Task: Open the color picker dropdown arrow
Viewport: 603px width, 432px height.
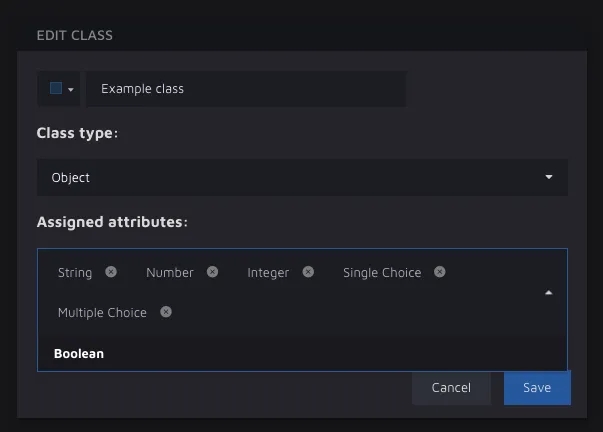Action: click(x=71, y=89)
